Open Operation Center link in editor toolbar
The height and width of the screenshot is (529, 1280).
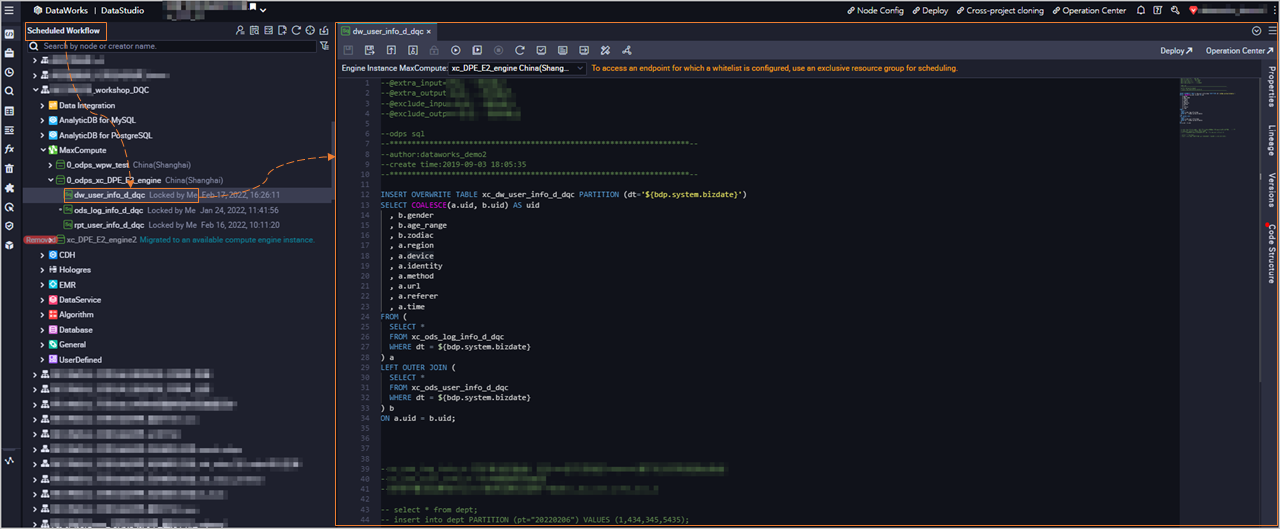1240,51
